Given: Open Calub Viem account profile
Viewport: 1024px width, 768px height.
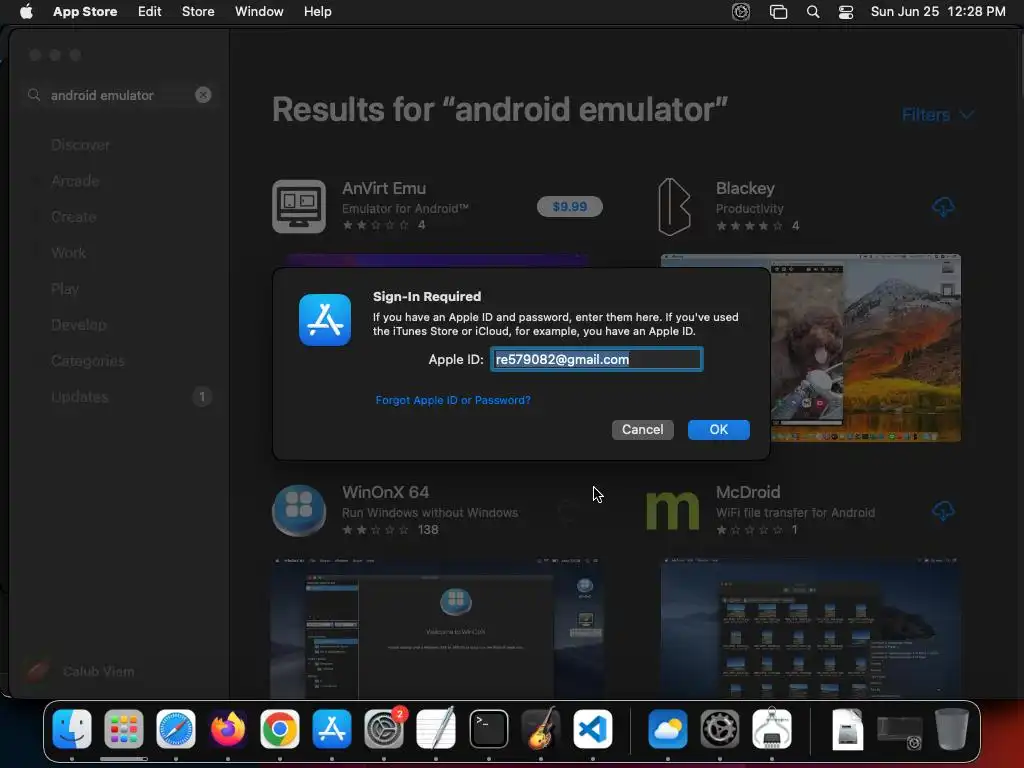Looking at the screenshot, I should [79, 671].
